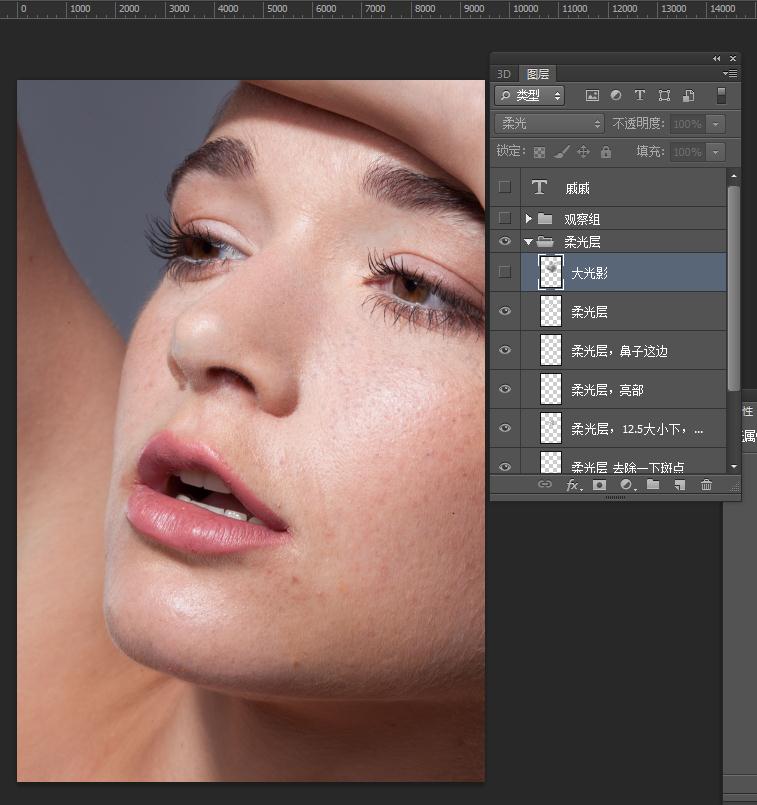The height and width of the screenshot is (805, 757).
Task: Open the 不透明度 opacity slider arrow
Action: point(715,124)
